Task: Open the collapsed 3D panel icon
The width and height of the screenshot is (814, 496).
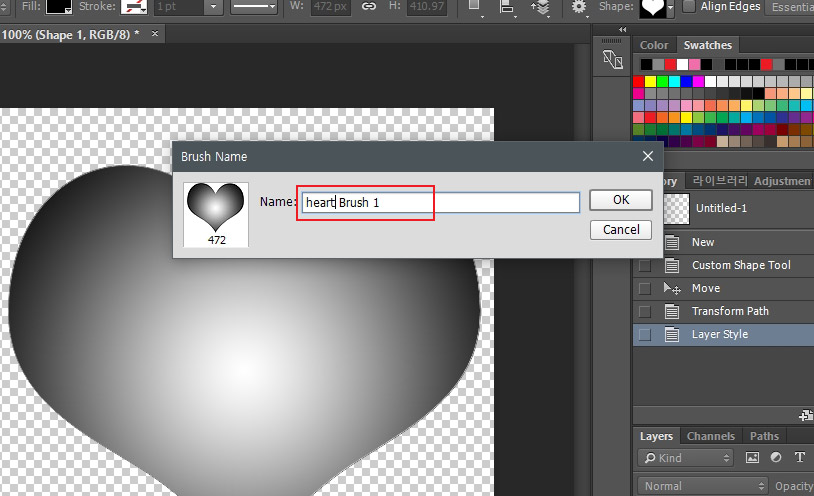Action: coord(613,59)
